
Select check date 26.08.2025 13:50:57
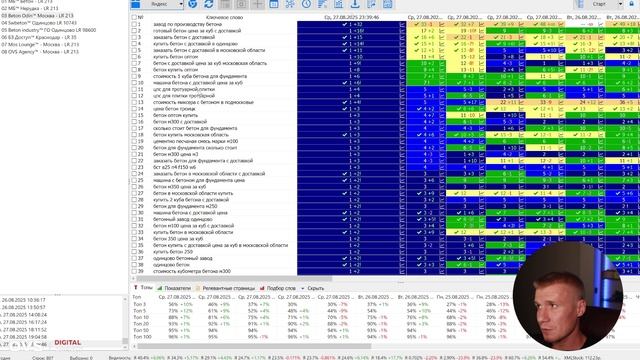coord(24,307)
